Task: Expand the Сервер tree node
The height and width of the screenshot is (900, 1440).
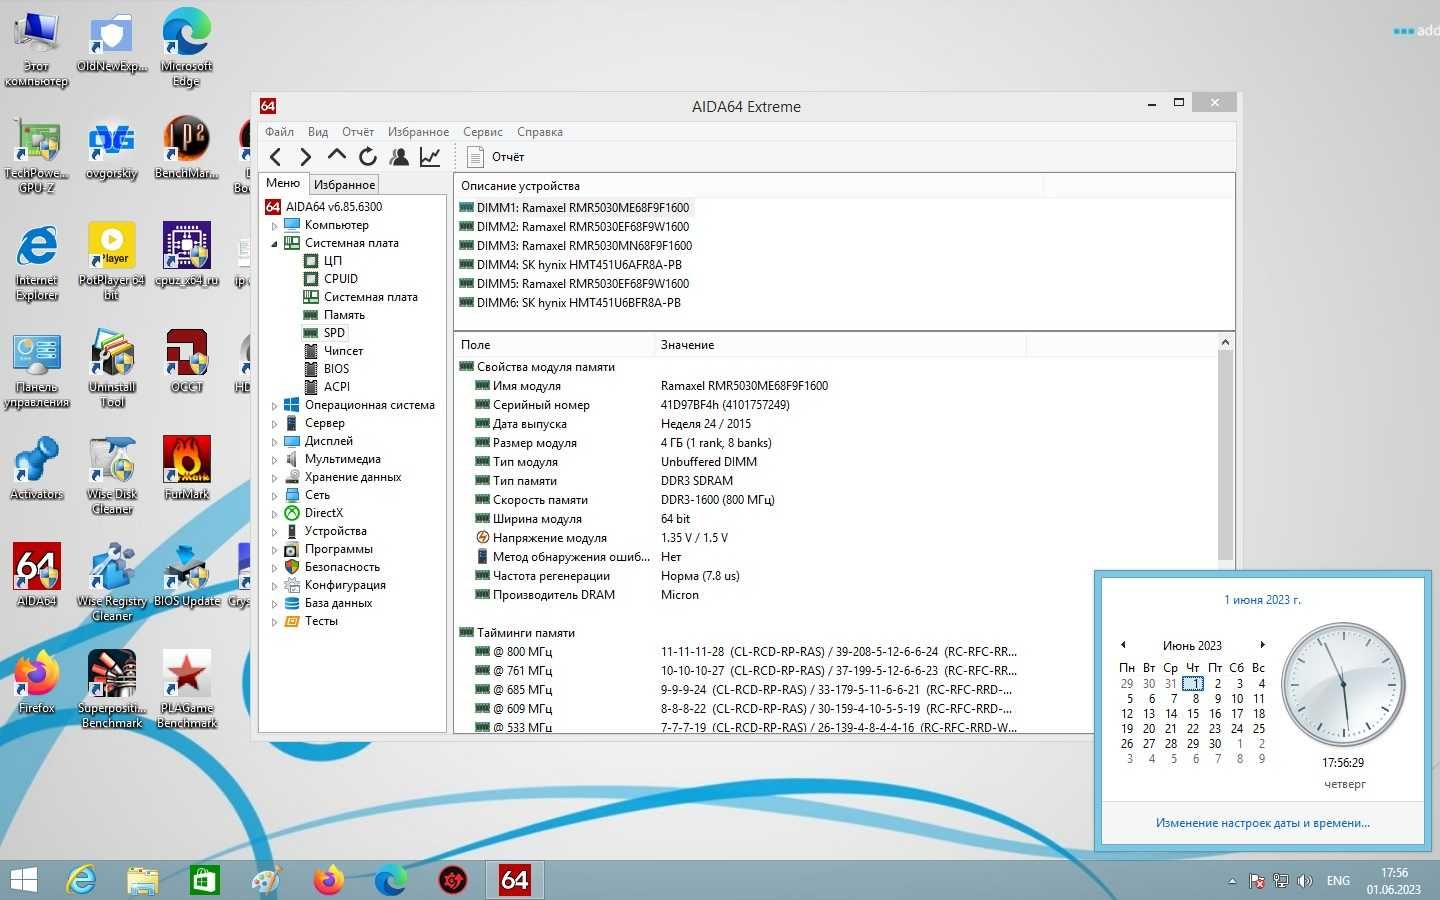Action: [x=275, y=423]
